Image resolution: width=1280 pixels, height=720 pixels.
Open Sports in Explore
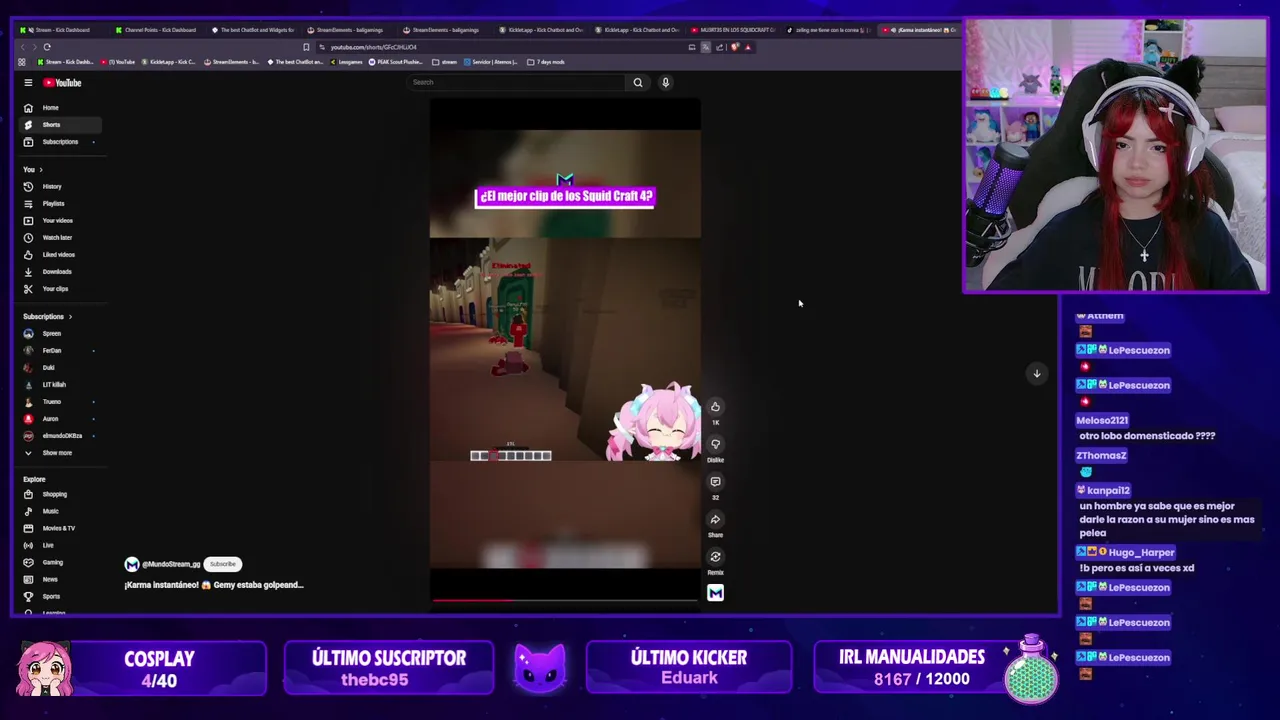60,596
